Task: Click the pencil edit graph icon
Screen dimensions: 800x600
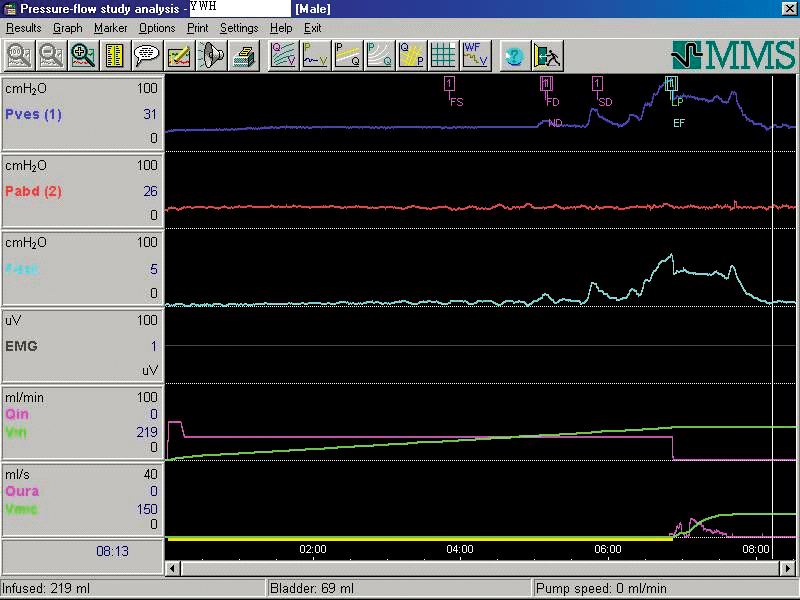Action: (179, 55)
